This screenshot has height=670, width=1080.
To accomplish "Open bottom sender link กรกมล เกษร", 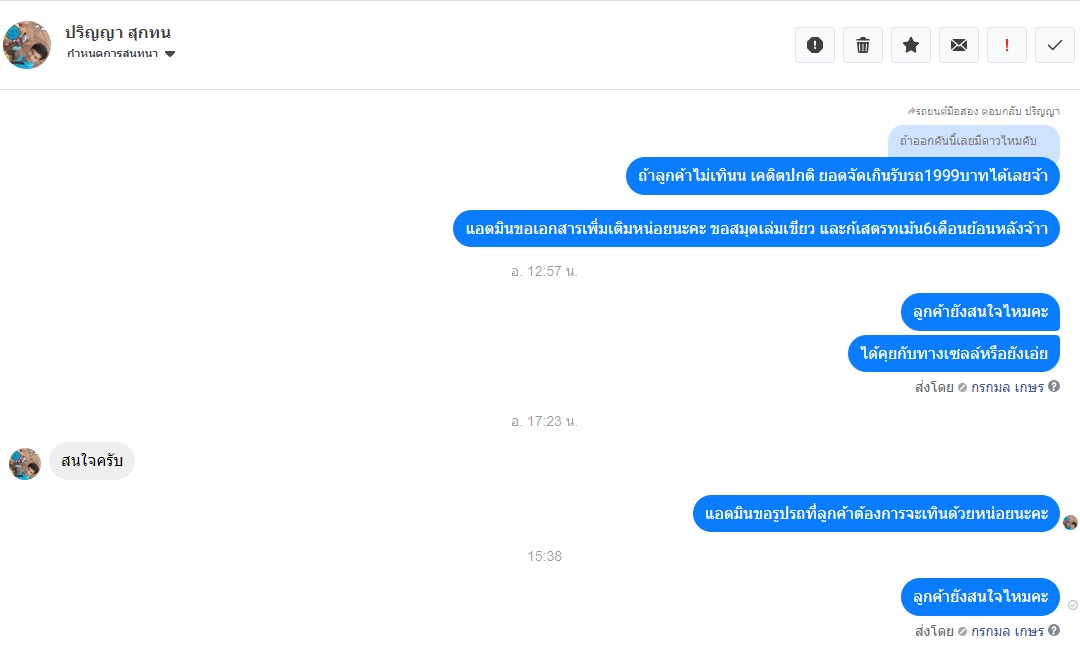I will (1007, 631).
